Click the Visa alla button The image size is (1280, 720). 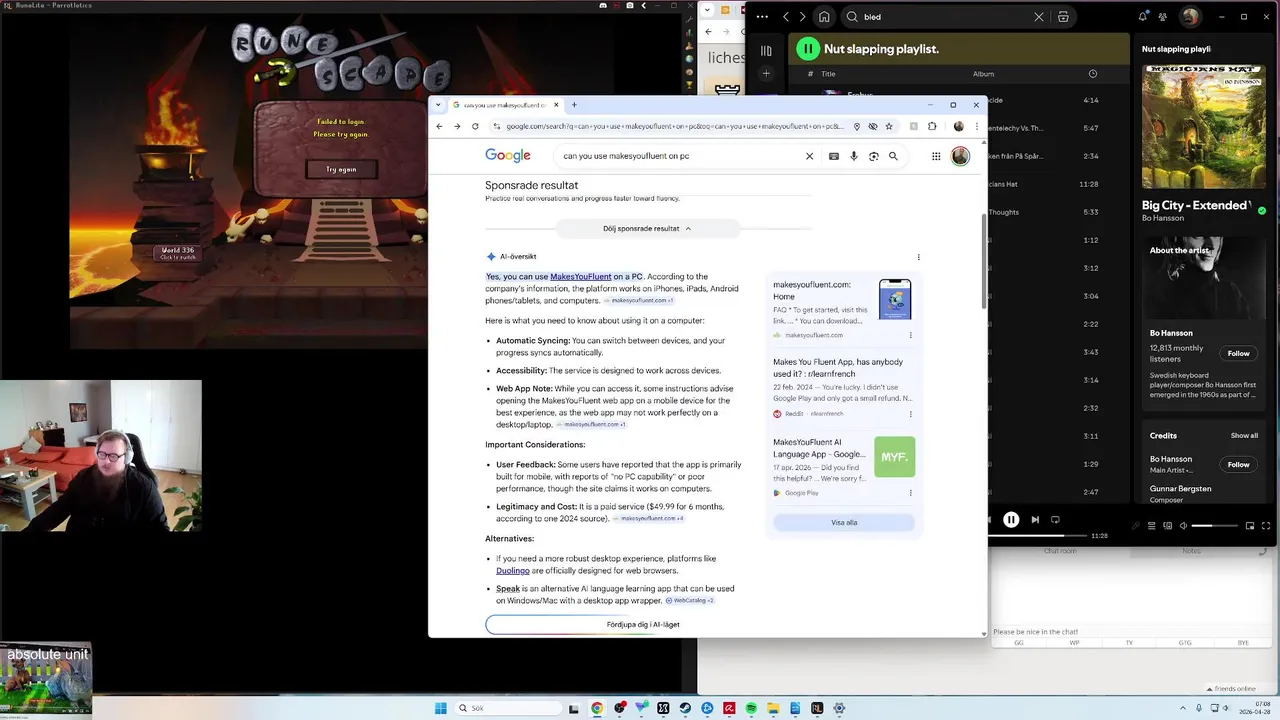point(844,522)
